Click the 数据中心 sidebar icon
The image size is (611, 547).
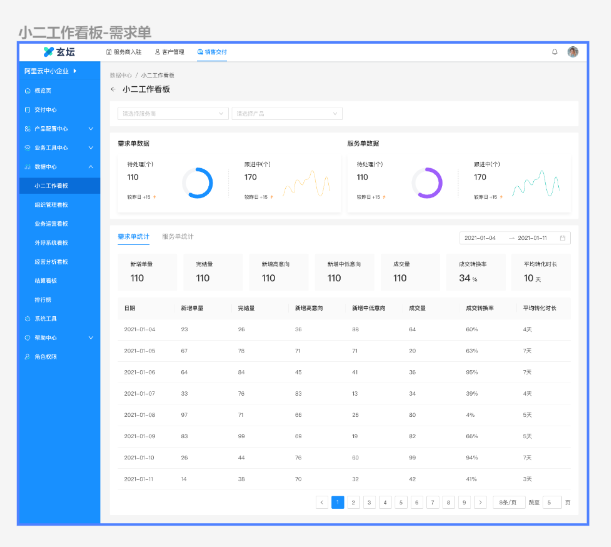(x=27, y=167)
